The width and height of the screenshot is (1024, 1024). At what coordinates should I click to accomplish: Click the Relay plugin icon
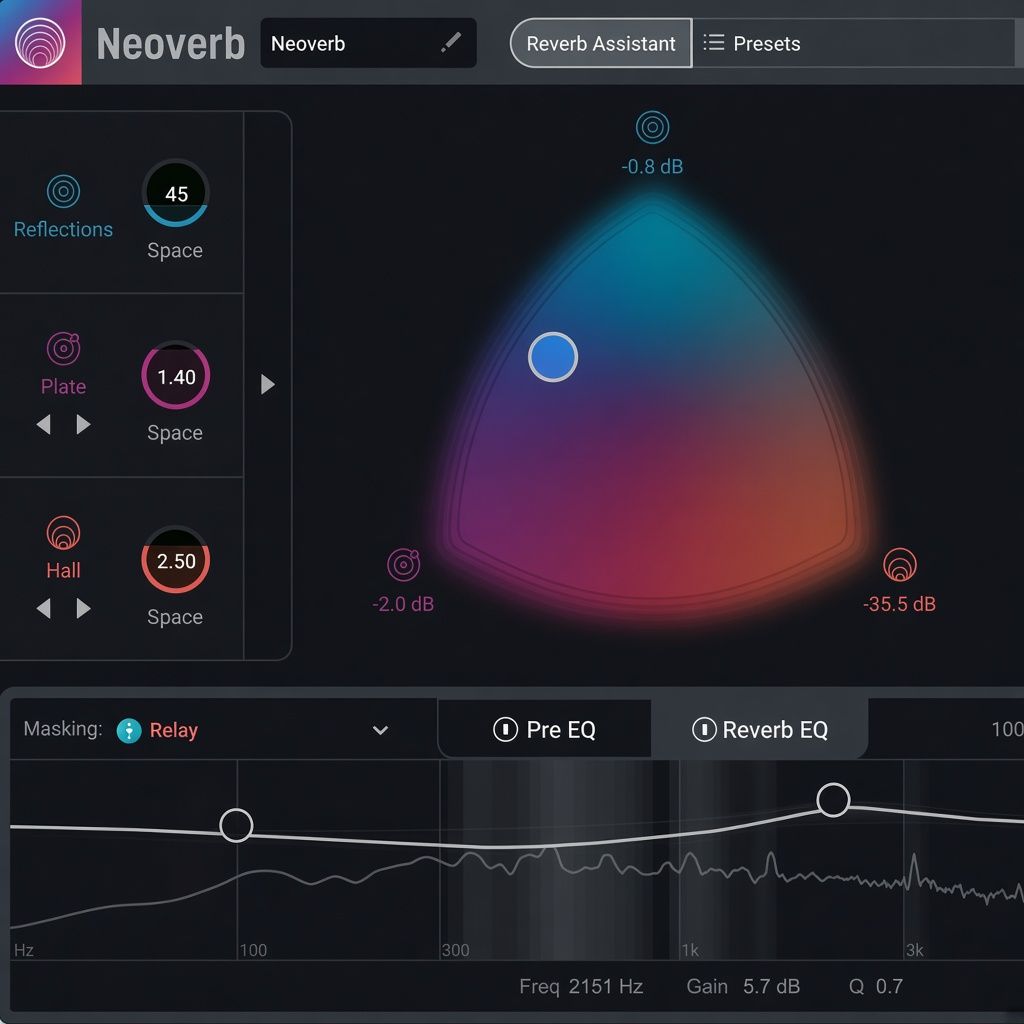129,731
